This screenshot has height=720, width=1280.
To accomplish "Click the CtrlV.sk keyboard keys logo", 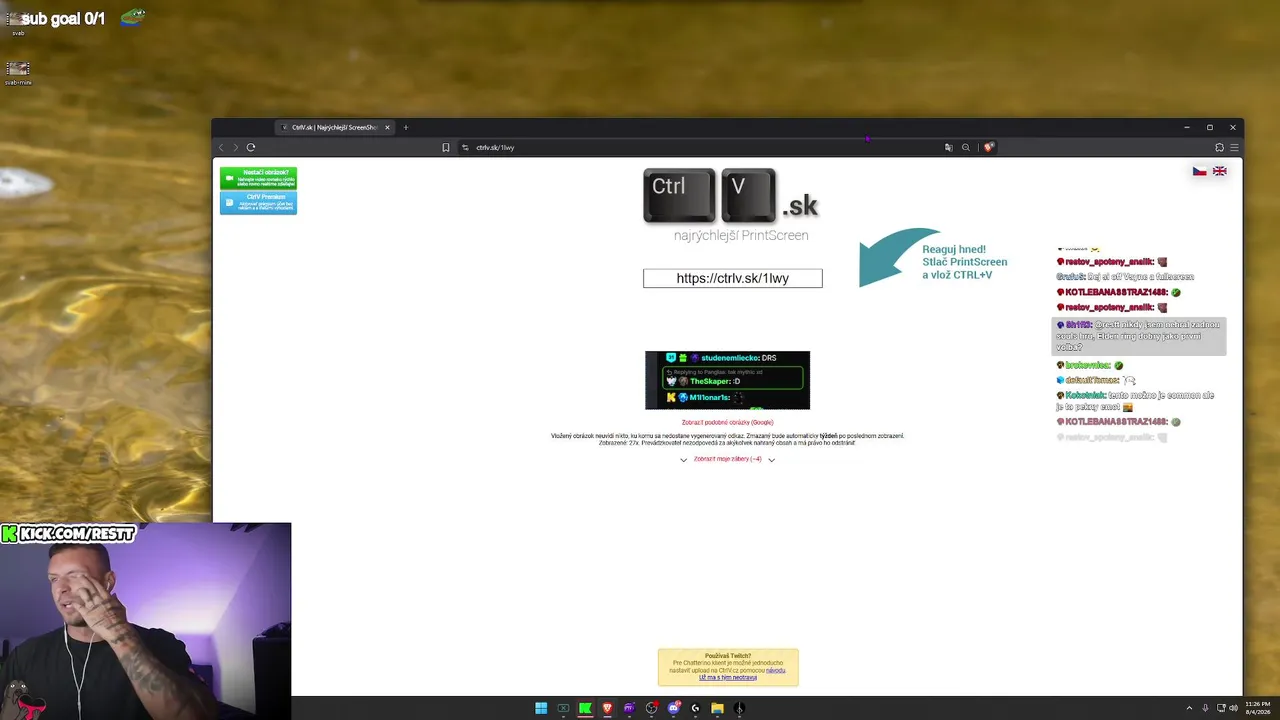I will 731,195.
